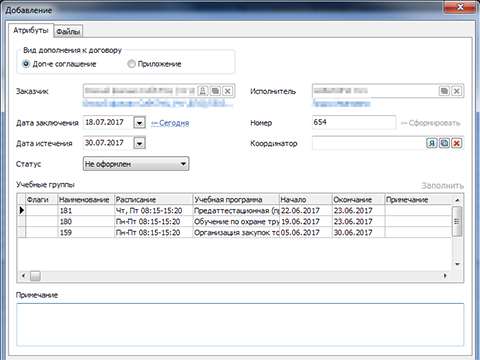This screenshot has width=480, height=360.
Task: Click the Расписание column header
Action: 154,199
